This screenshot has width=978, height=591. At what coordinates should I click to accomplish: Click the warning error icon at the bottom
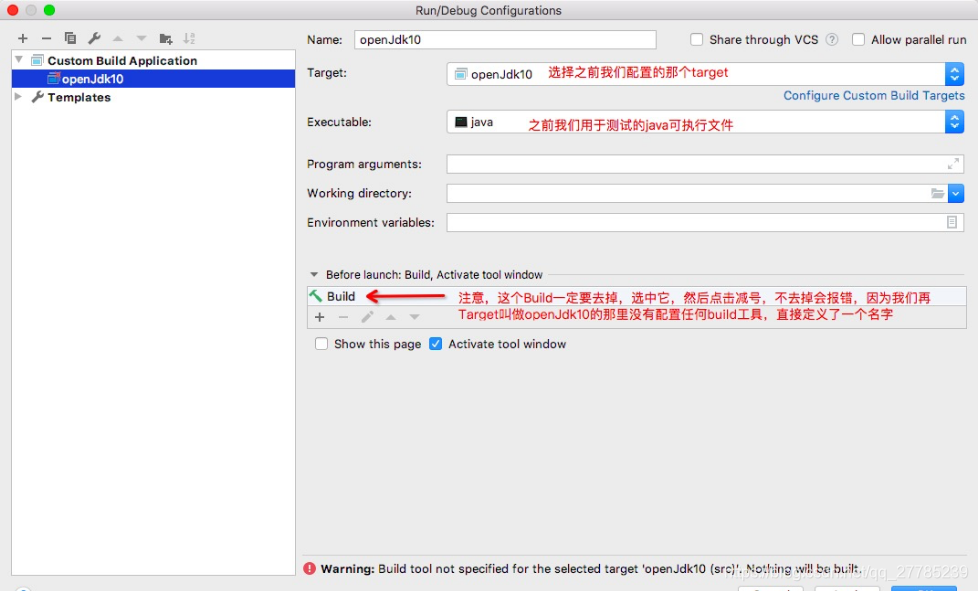coord(309,569)
